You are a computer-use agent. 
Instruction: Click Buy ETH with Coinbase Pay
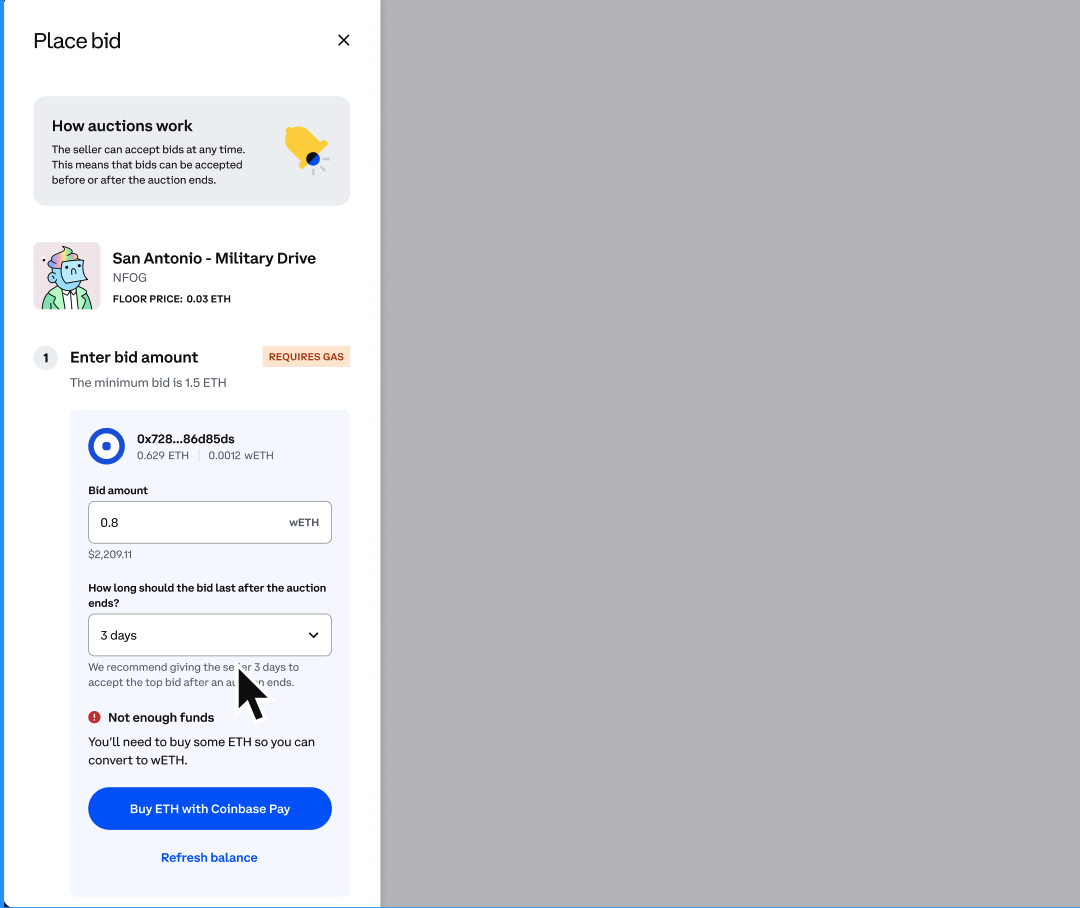tap(209, 809)
